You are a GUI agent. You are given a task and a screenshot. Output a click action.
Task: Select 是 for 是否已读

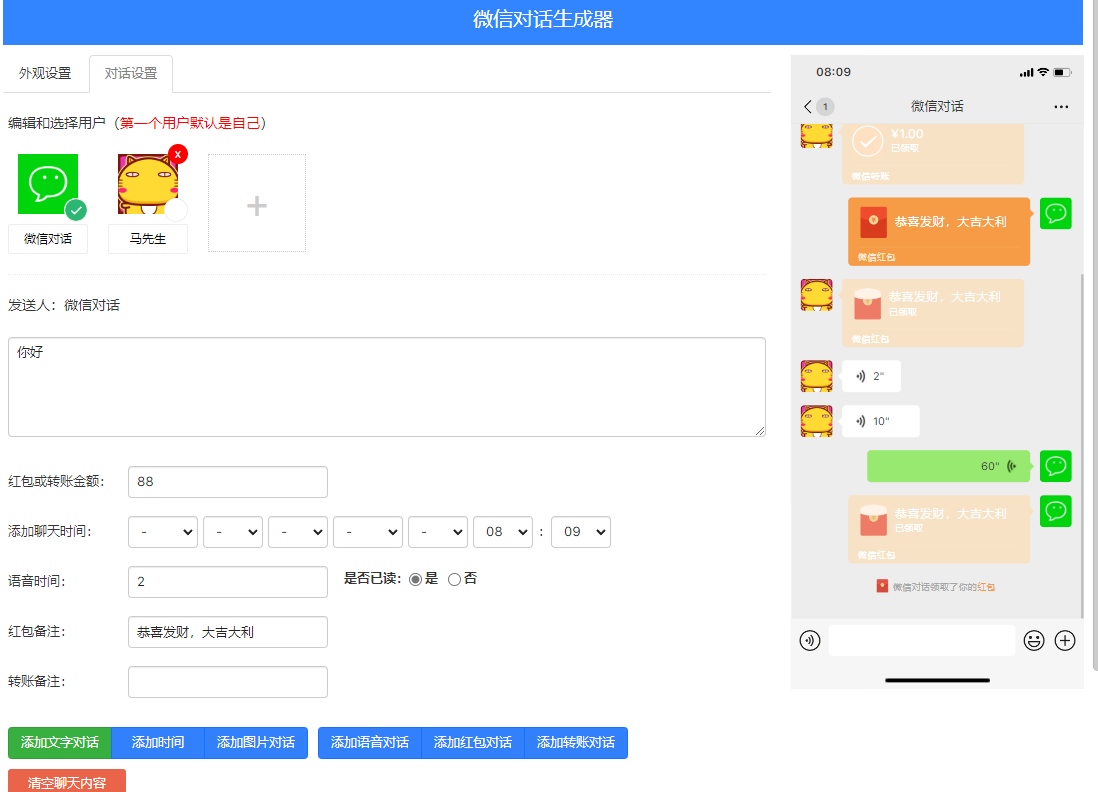[x=415, y=579]
